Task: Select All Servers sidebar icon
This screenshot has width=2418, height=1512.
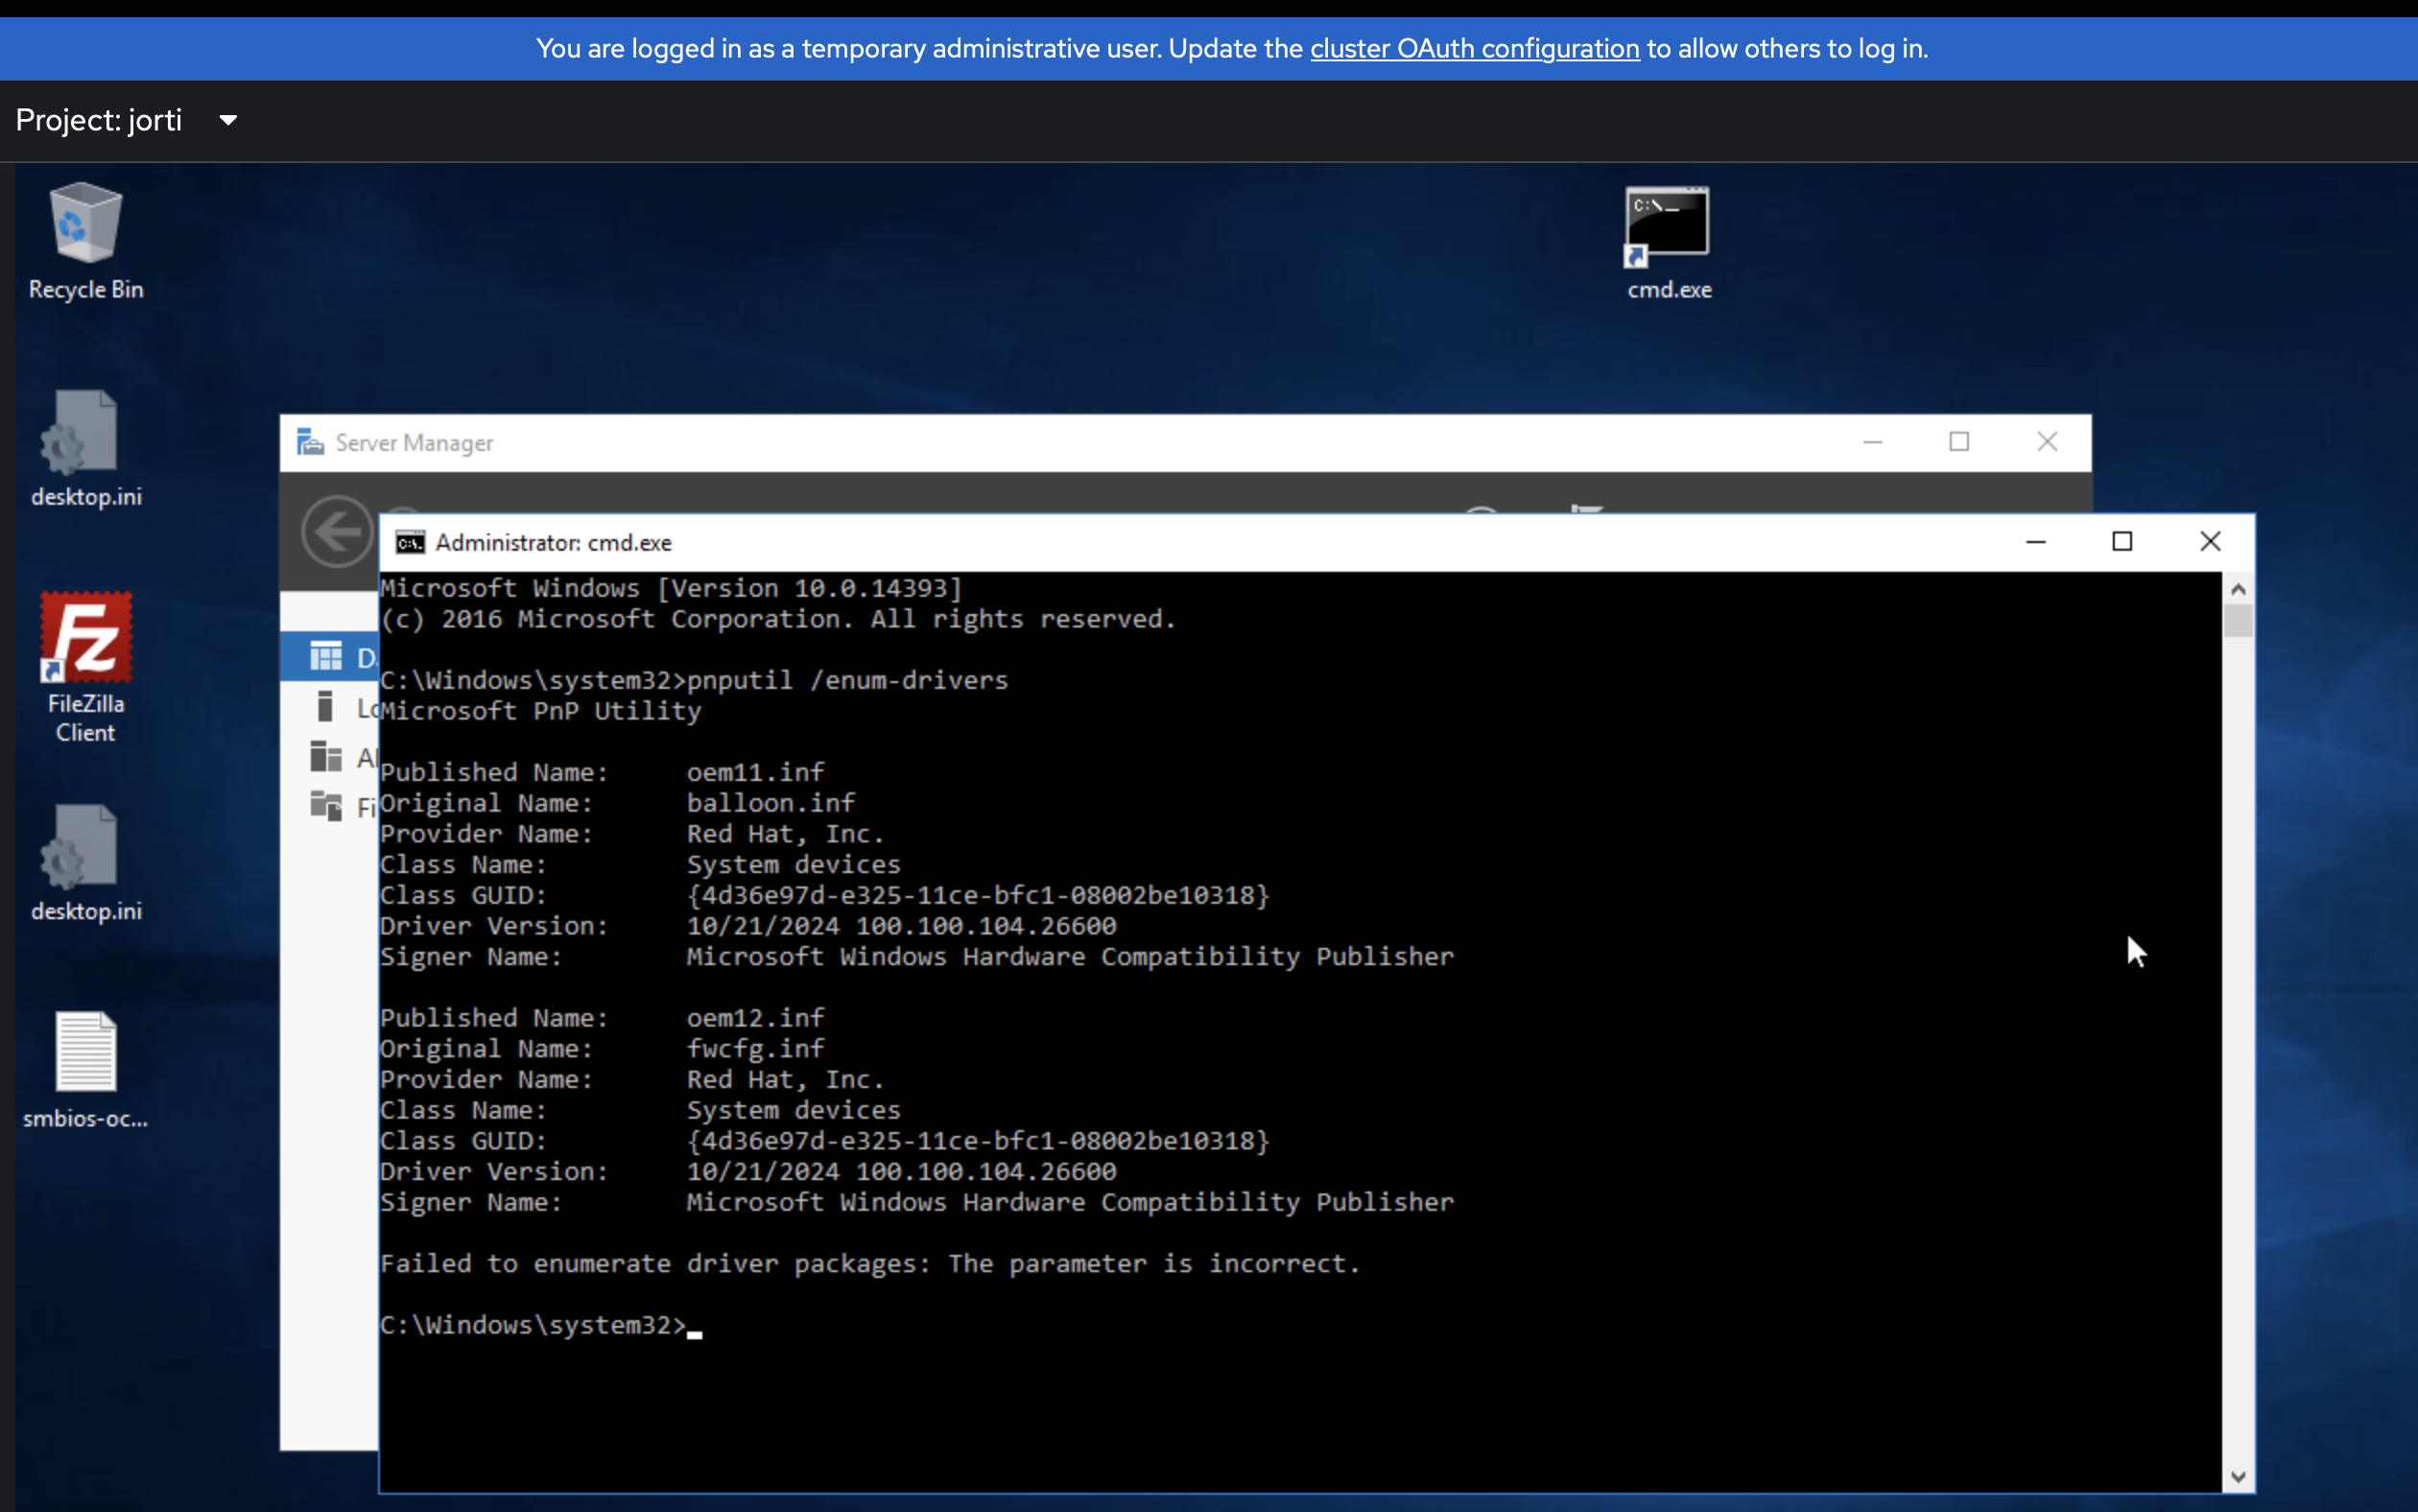Action: tap(326, 757)
